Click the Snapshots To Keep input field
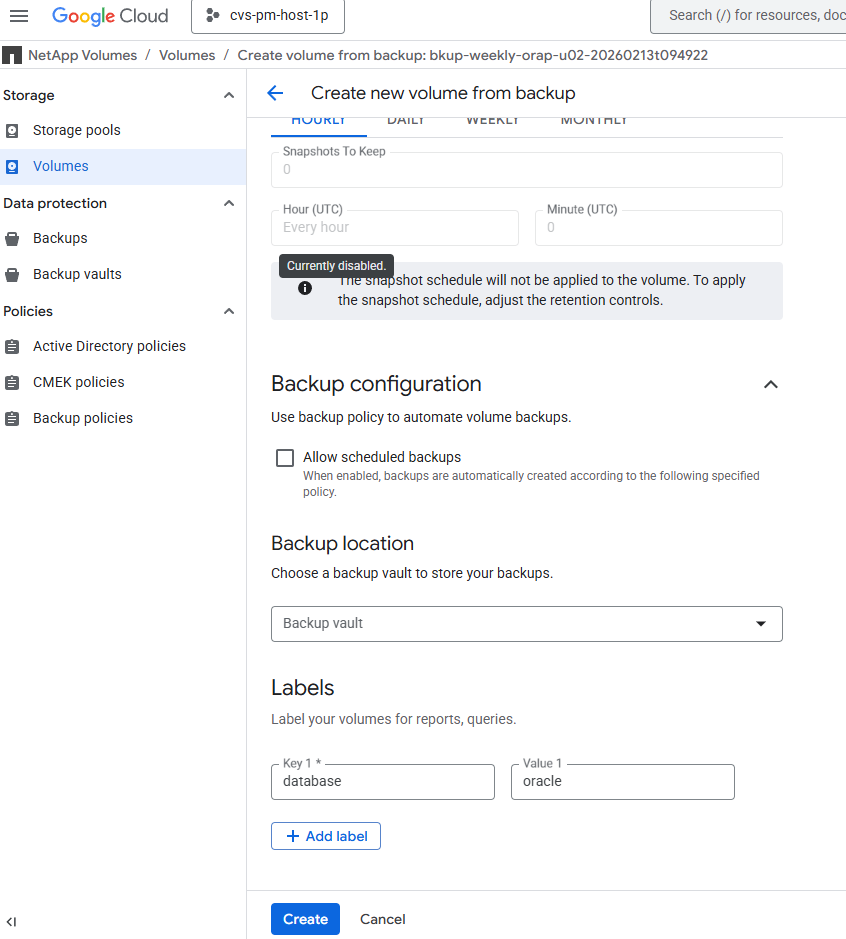 (x=527, y=170)
